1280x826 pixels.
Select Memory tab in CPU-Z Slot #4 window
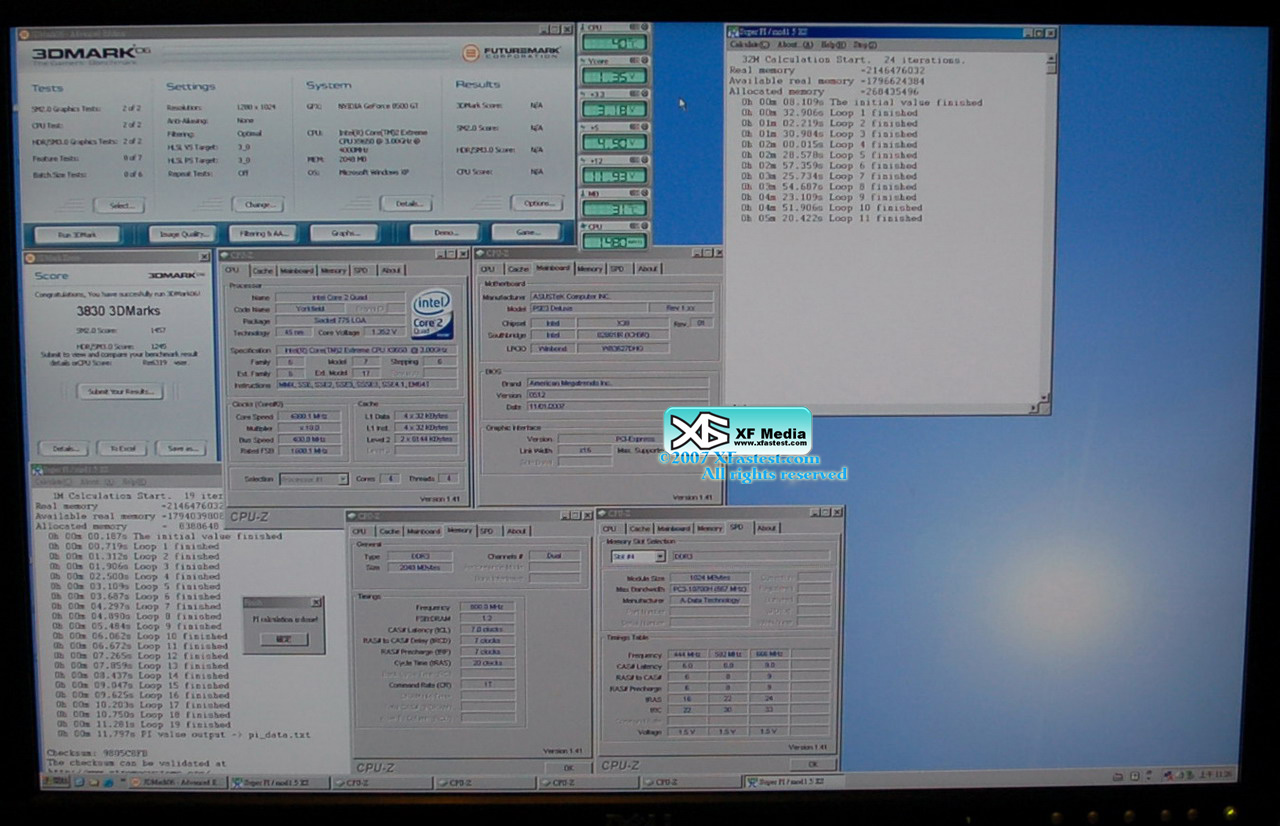[x=709, y=528]
